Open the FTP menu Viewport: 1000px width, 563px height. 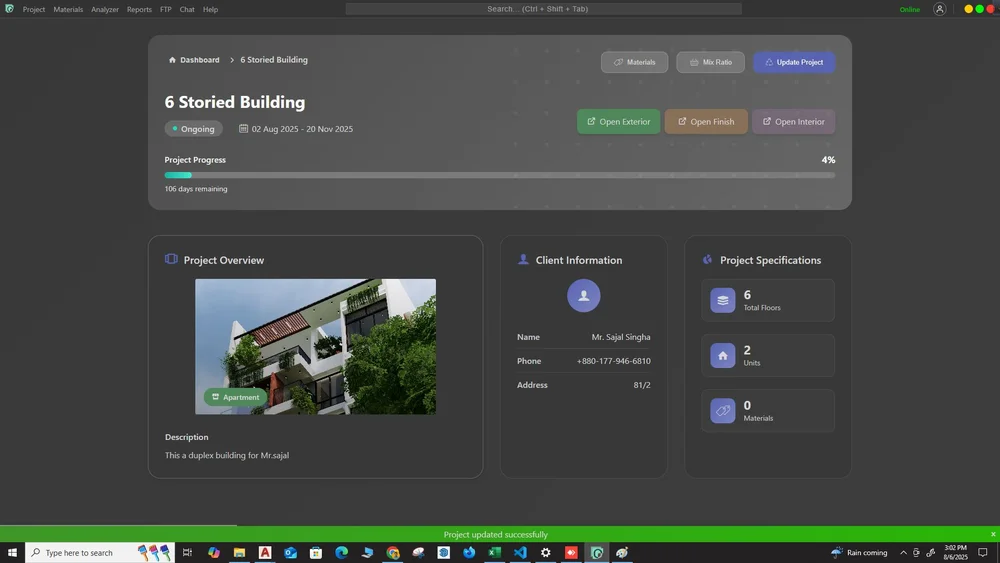[166, 9]
